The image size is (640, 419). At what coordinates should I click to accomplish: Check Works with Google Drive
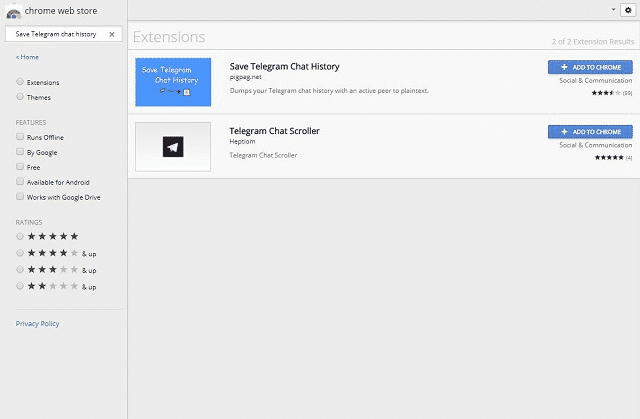pyautogui.click(x=20, y=197)
